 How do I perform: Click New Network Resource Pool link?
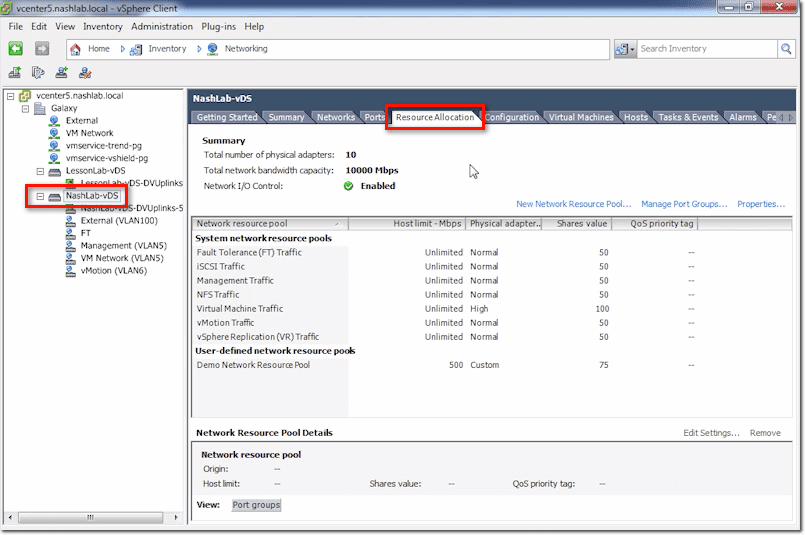point(573,204)
